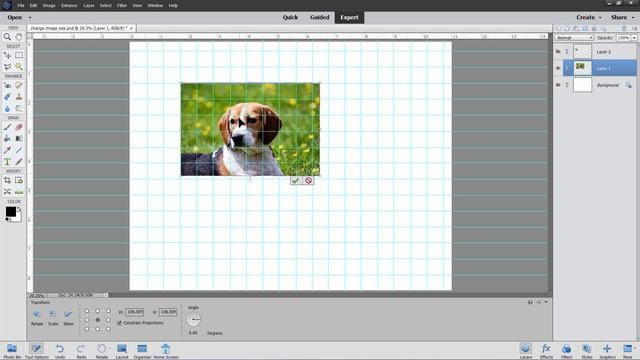Open the Filter menu

[x=122, y=6]
